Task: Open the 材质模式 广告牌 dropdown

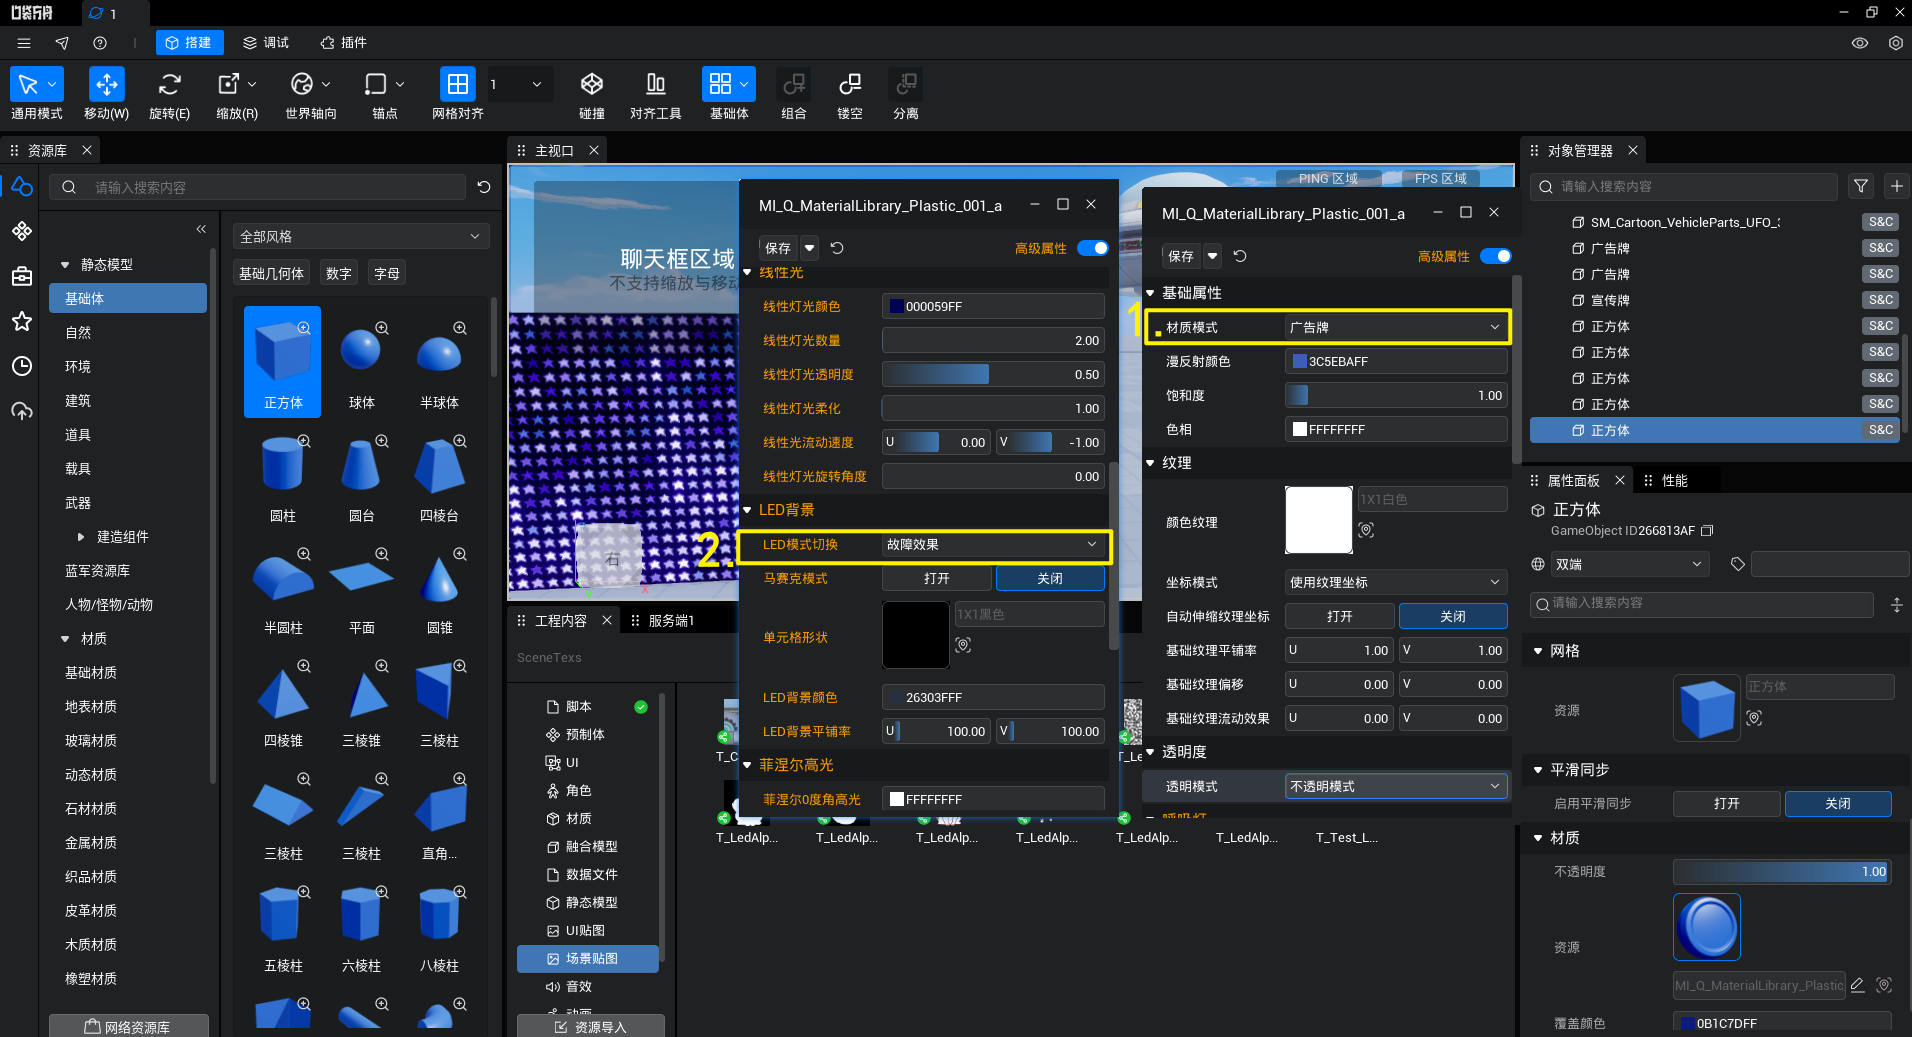Action: pos(1396,327)
